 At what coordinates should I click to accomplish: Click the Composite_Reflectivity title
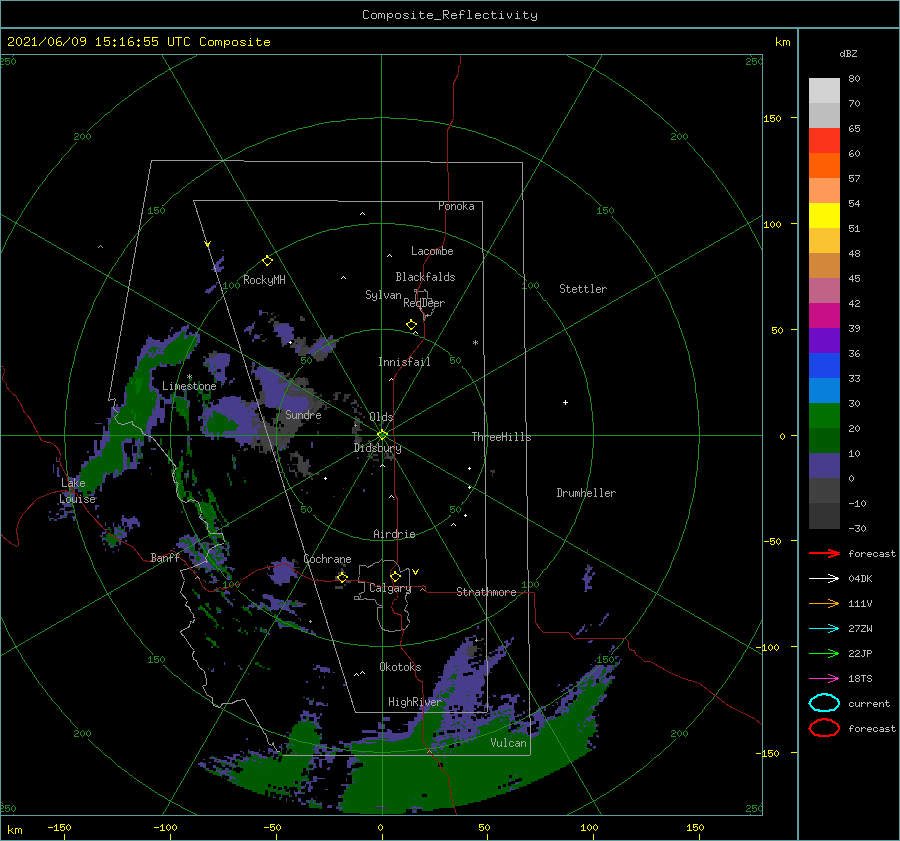point(450,15)
